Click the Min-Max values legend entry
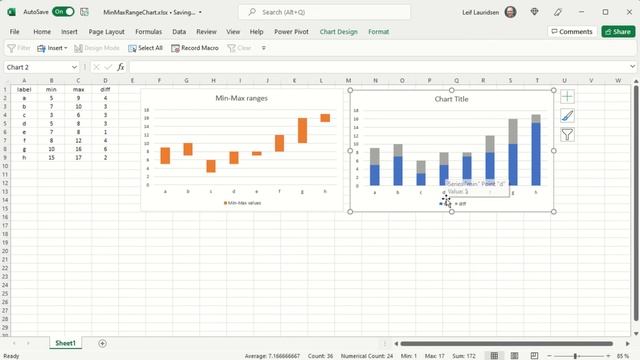Viewport: 640px width, 360px height. [242, 203]
